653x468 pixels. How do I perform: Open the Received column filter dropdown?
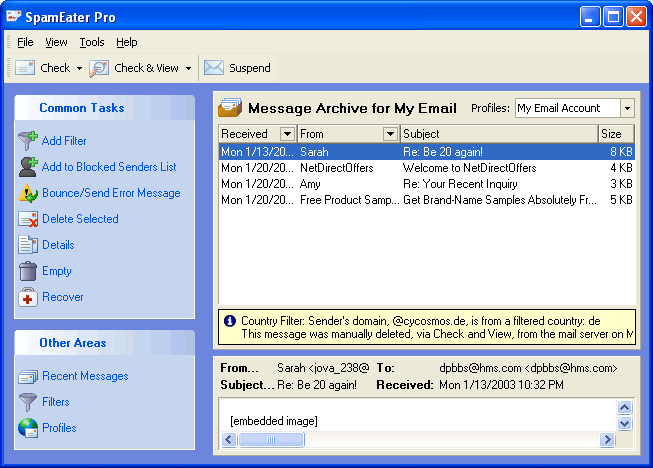pos(287,134)
